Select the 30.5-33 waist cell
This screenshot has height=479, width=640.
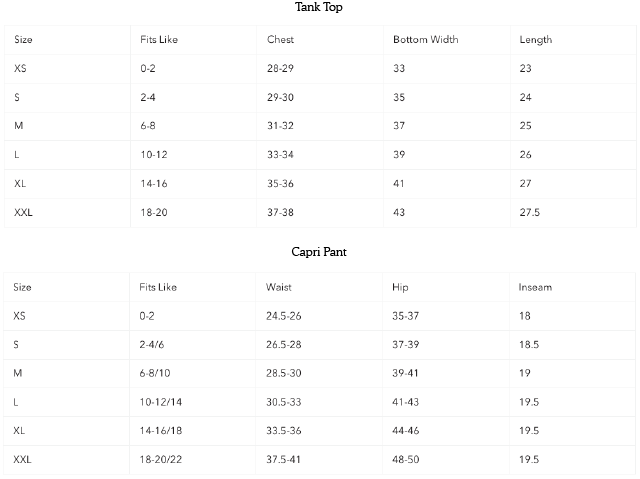point(284,402)
